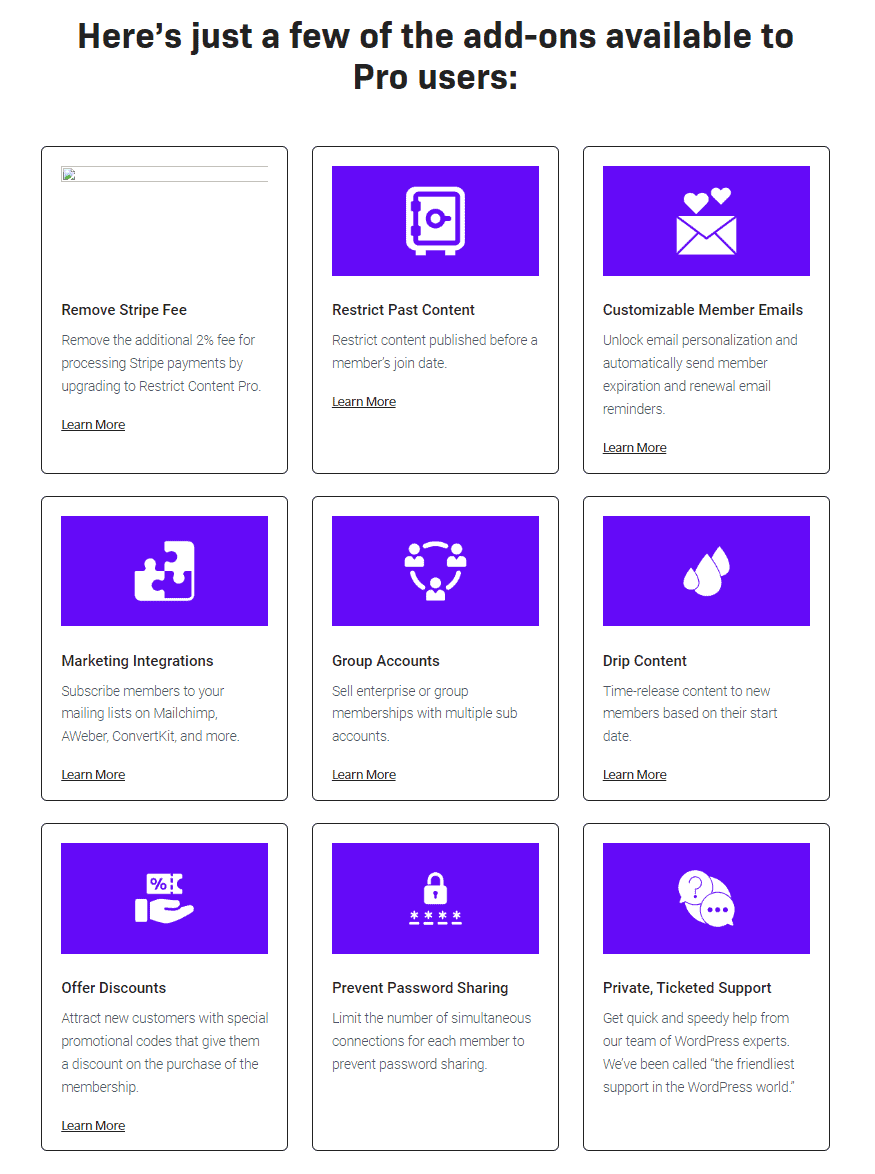Open Learn More under Offer Discounts

pos(93,1125)
